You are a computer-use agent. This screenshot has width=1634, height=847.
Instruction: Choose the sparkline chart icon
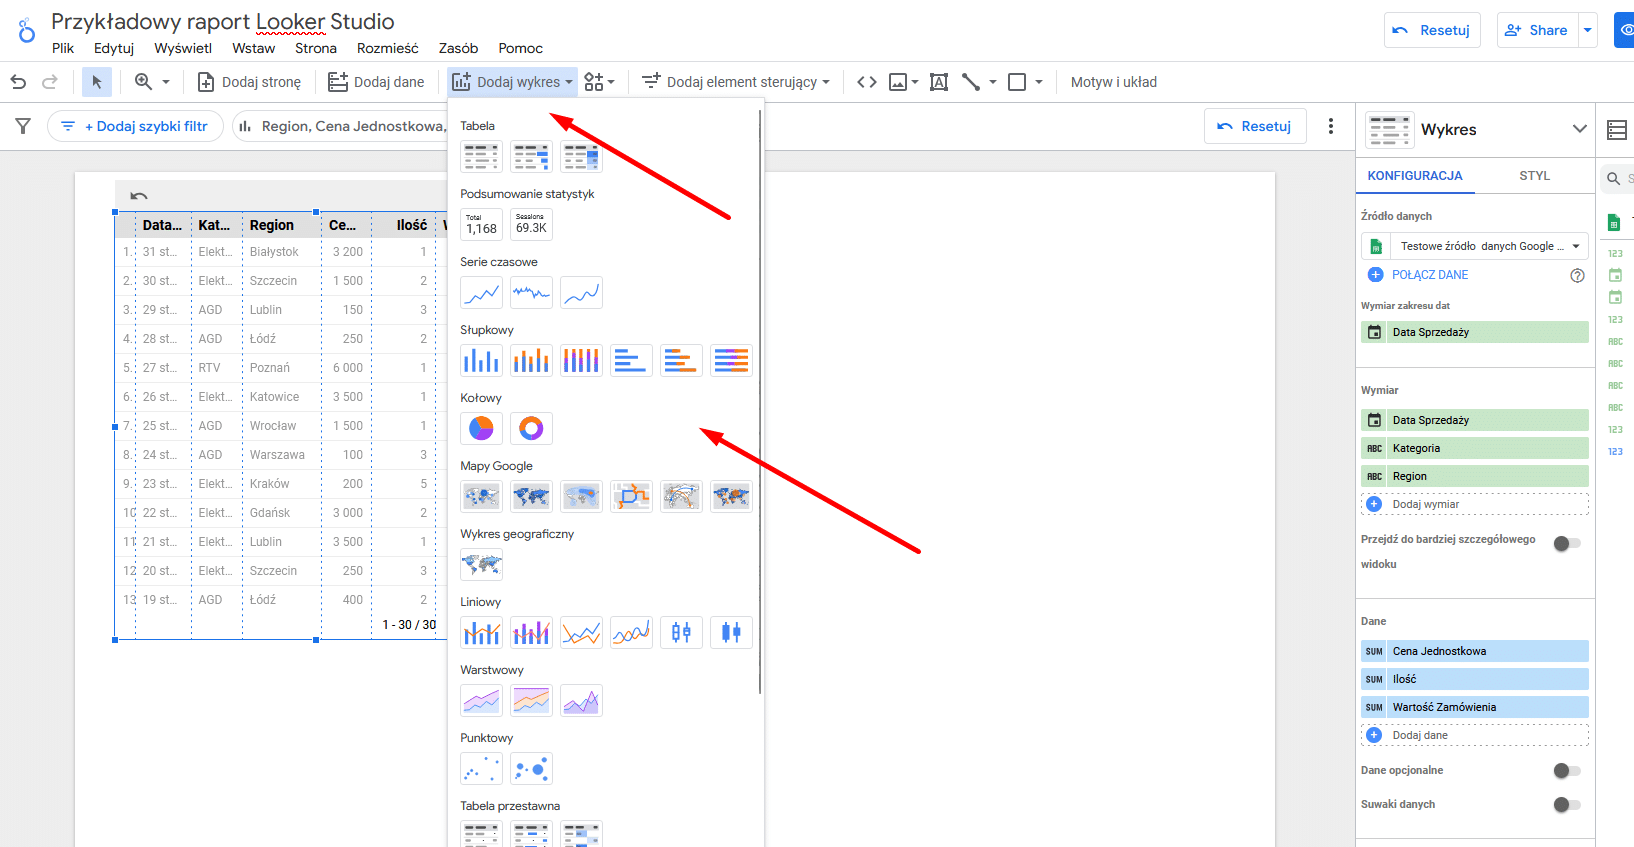point(531,292)
